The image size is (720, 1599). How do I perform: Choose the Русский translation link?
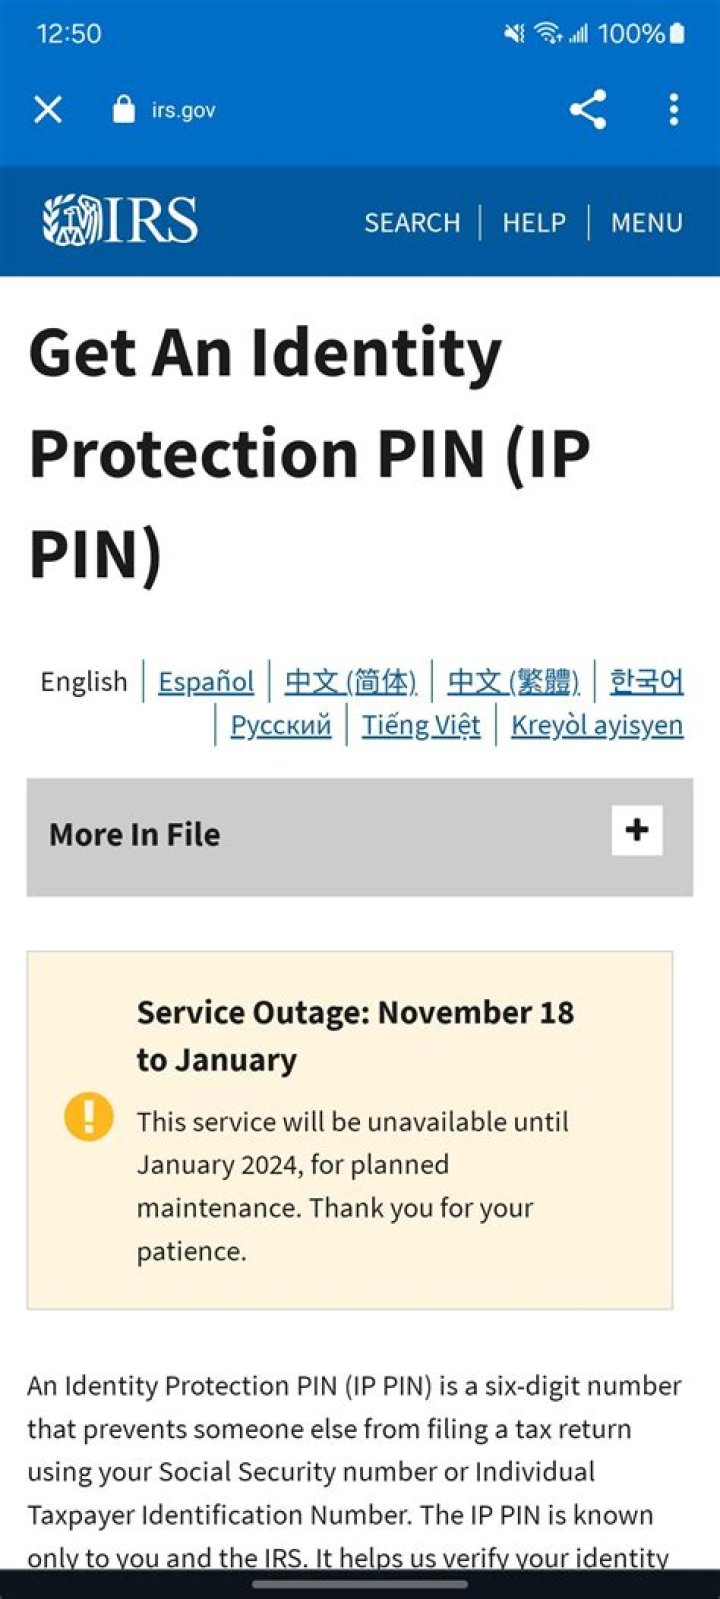click(280, 724)
